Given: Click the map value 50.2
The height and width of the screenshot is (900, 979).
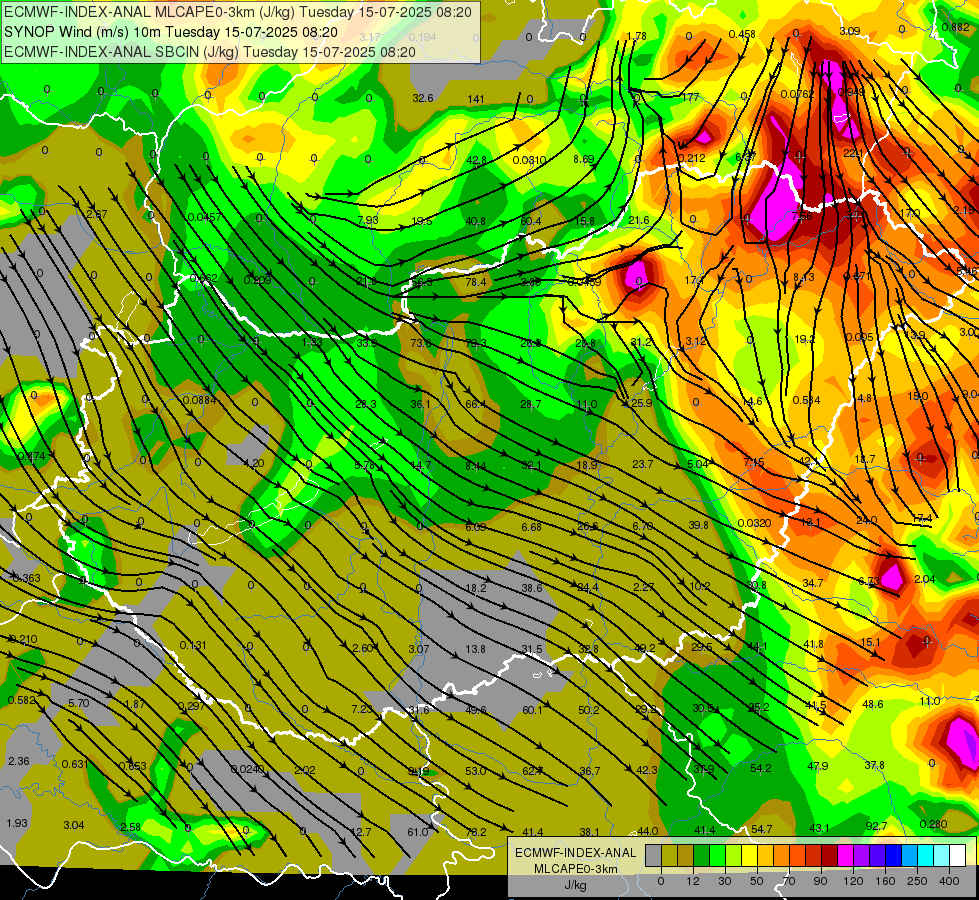Looking at the screenshot, I should (589, 710).
